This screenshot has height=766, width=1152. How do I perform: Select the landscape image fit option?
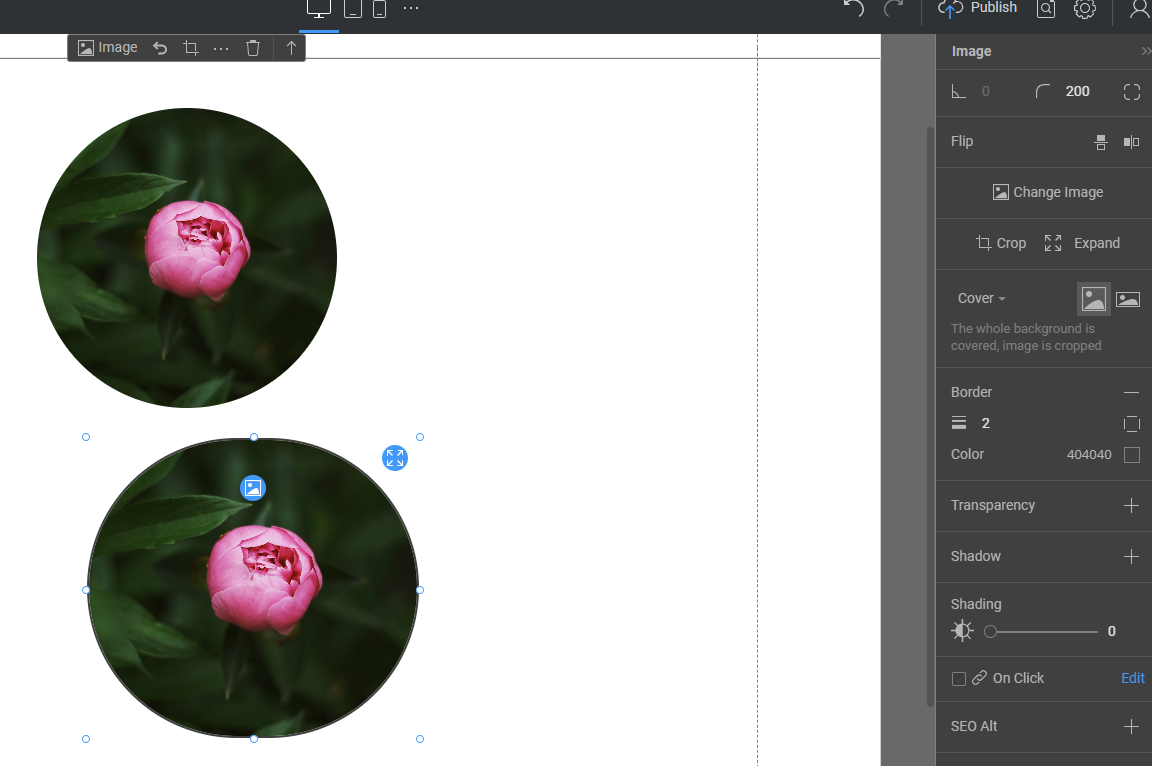(x=1128, y=299)
